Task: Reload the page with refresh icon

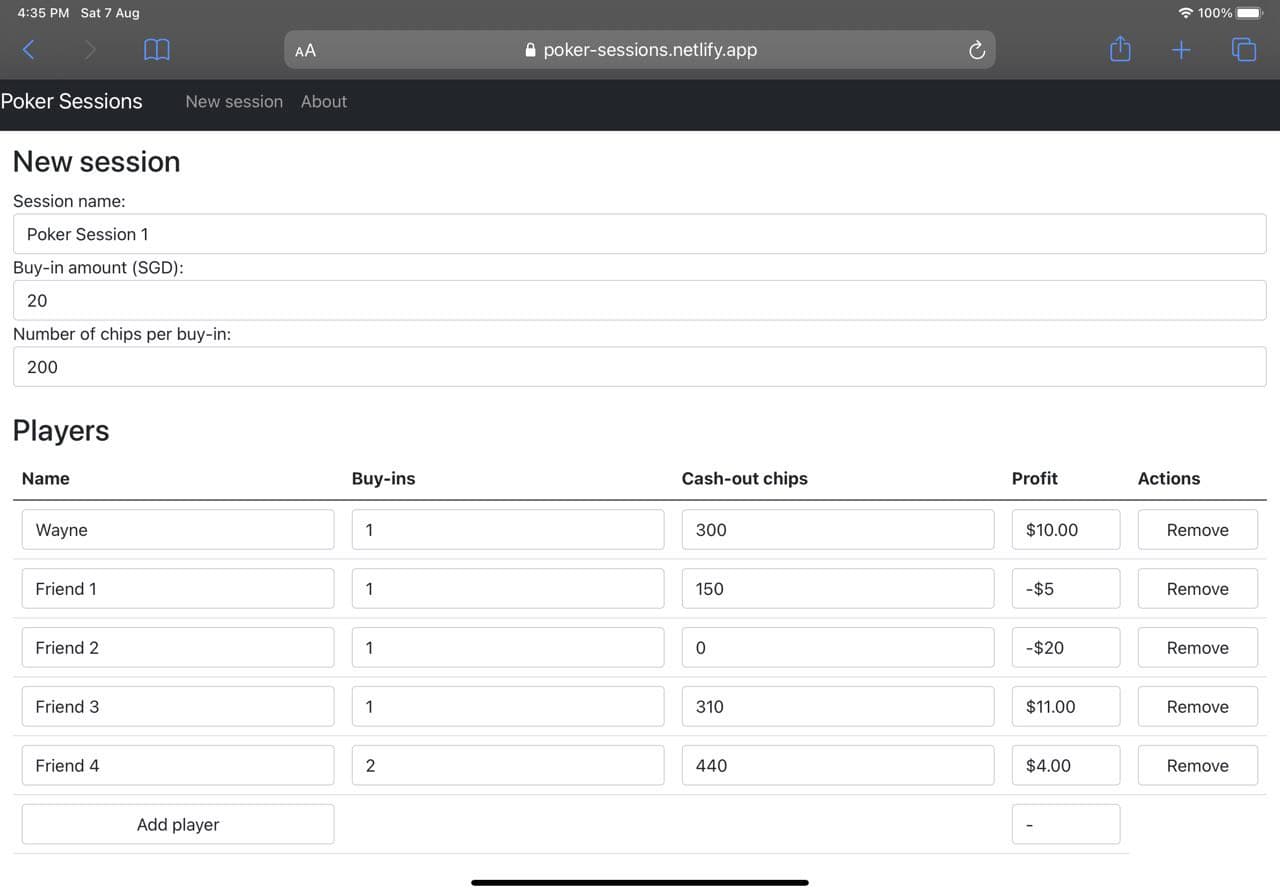Action: (977, 50)
